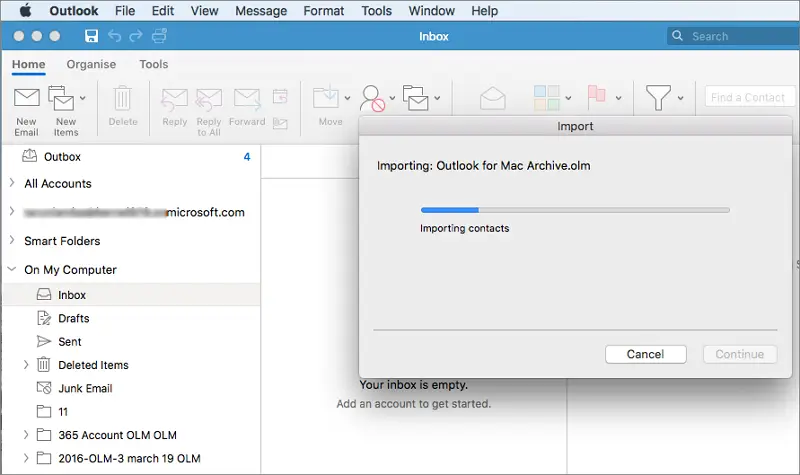Click the import progress bar
The image size is (800, 475).
575,210
